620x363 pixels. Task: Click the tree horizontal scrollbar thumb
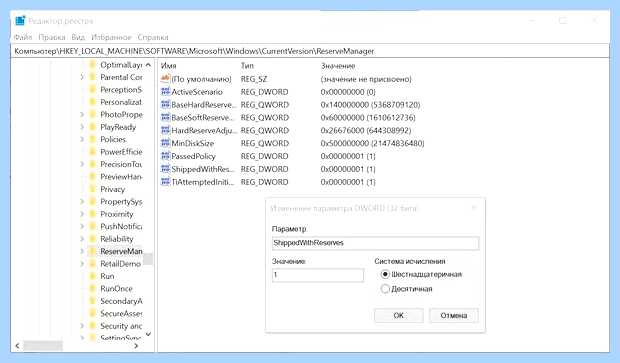point(43,346)
